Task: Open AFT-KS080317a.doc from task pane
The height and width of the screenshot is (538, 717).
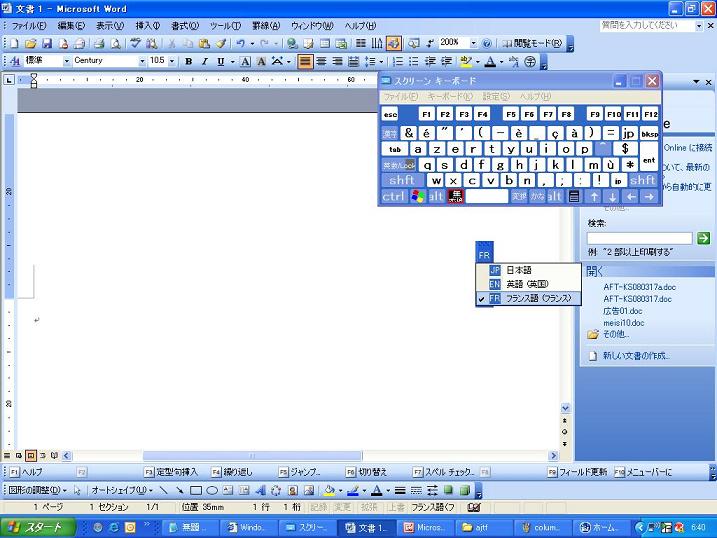Action: (x=639, y=287)
